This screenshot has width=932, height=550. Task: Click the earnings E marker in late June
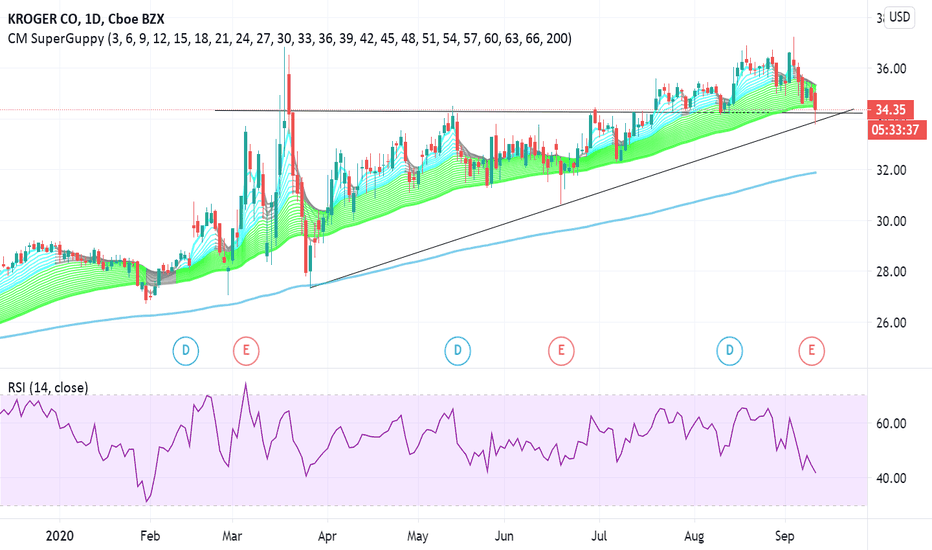[561, 351]
